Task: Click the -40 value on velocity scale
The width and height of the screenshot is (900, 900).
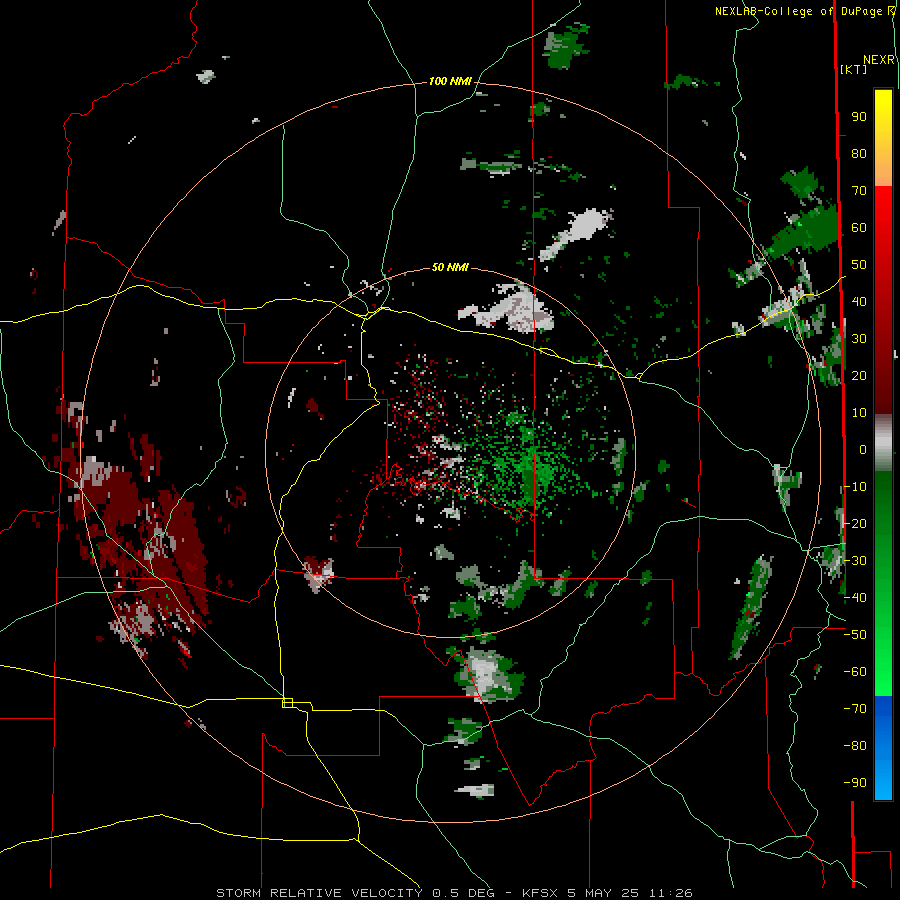Action: click(x=855, y=598)
